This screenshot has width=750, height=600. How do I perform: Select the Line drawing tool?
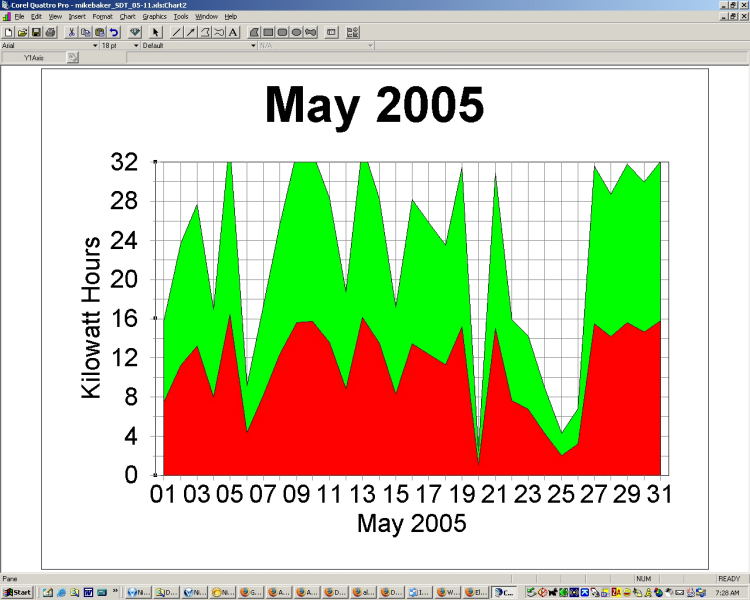point(177,32)
